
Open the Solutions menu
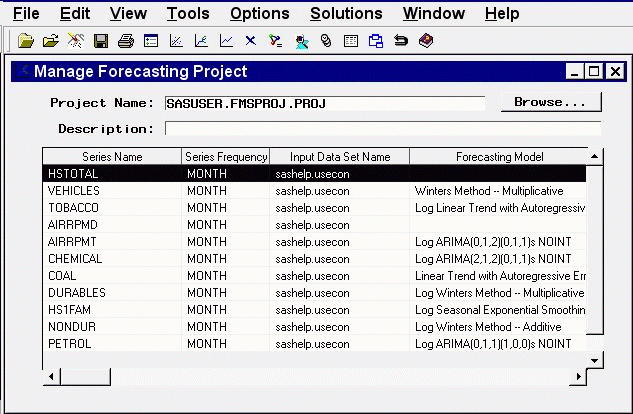click(346, 13)
